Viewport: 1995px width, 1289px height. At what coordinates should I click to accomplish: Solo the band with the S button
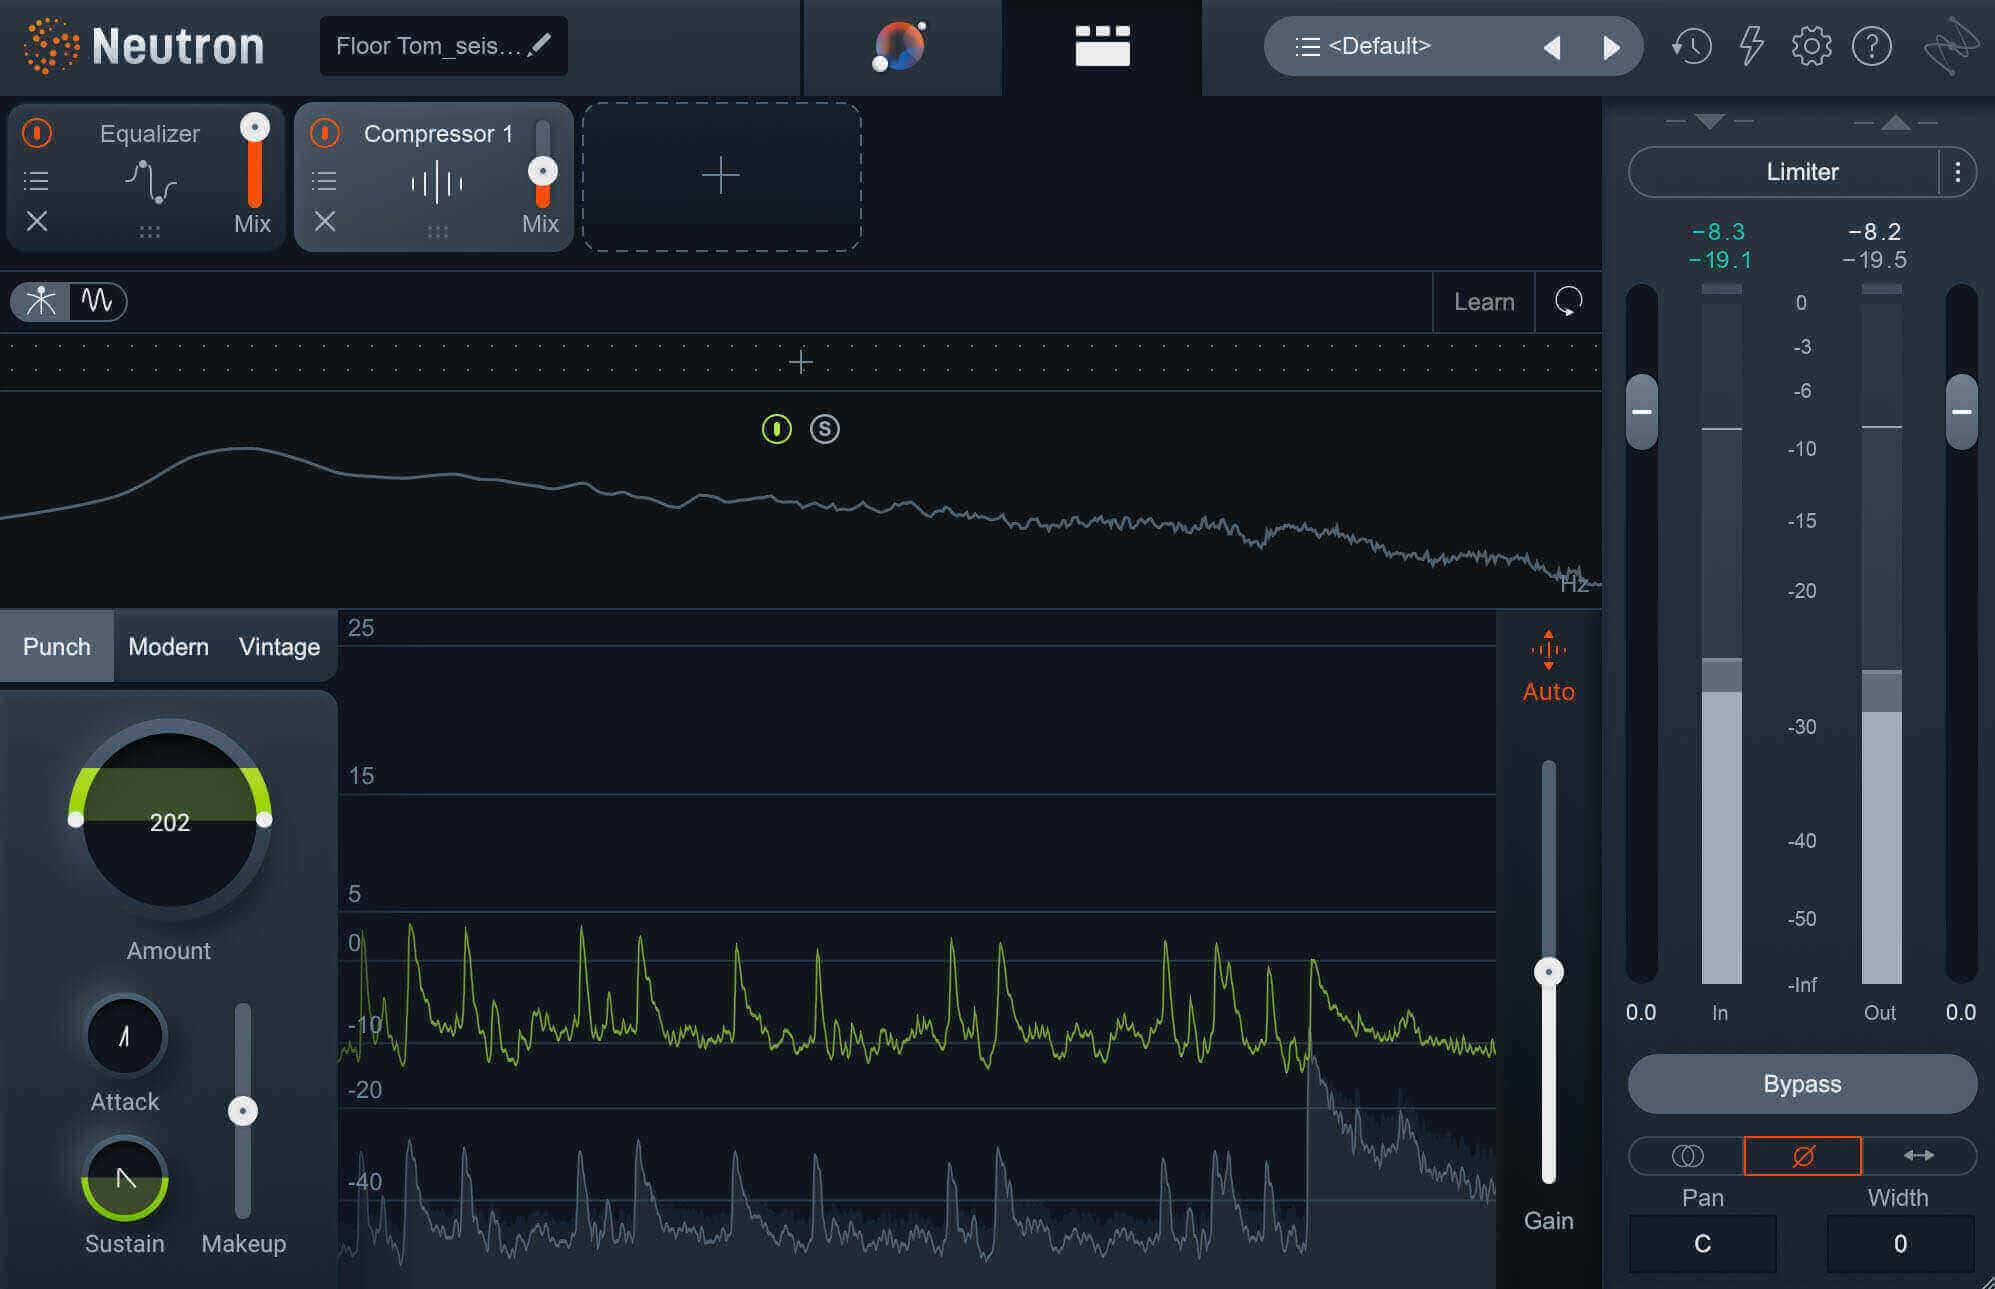(824, 429)
